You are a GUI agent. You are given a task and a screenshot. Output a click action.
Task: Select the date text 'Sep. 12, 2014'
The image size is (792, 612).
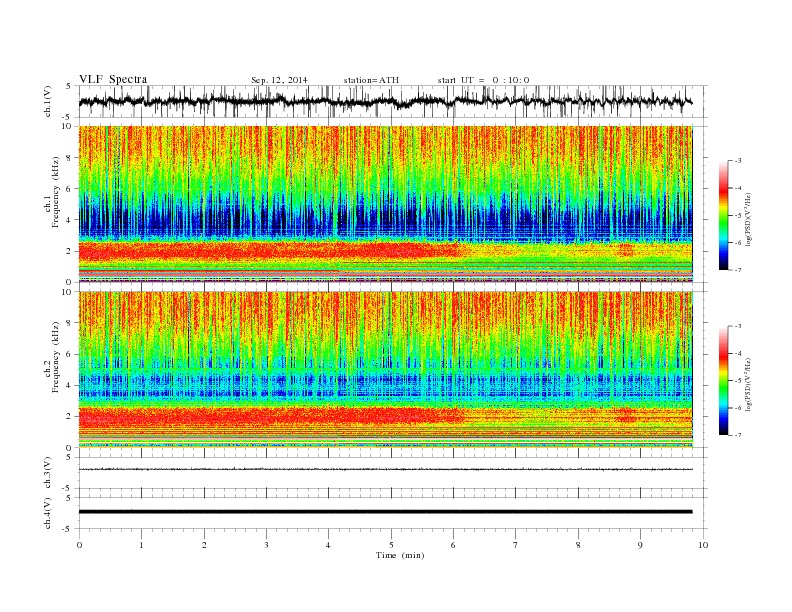click(279, 80)
